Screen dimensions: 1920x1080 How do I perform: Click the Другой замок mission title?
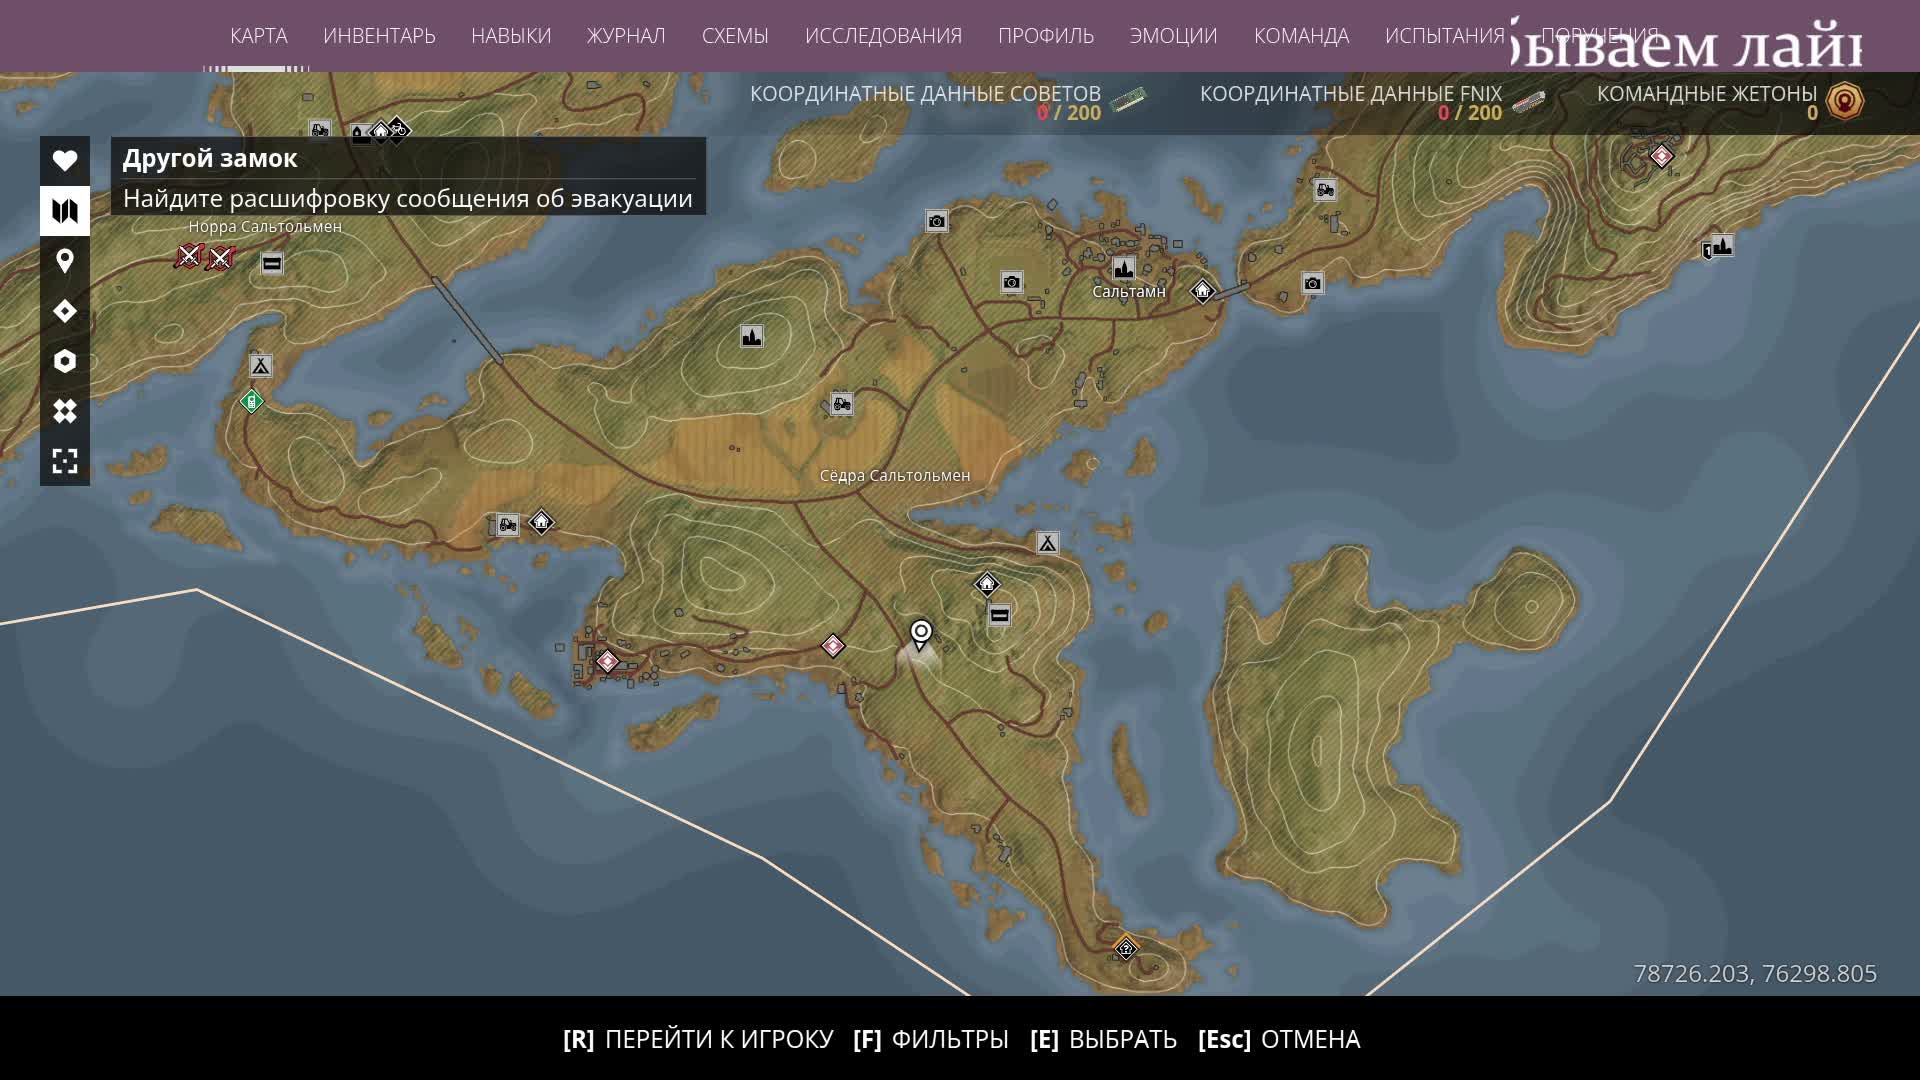click(210, 158)
